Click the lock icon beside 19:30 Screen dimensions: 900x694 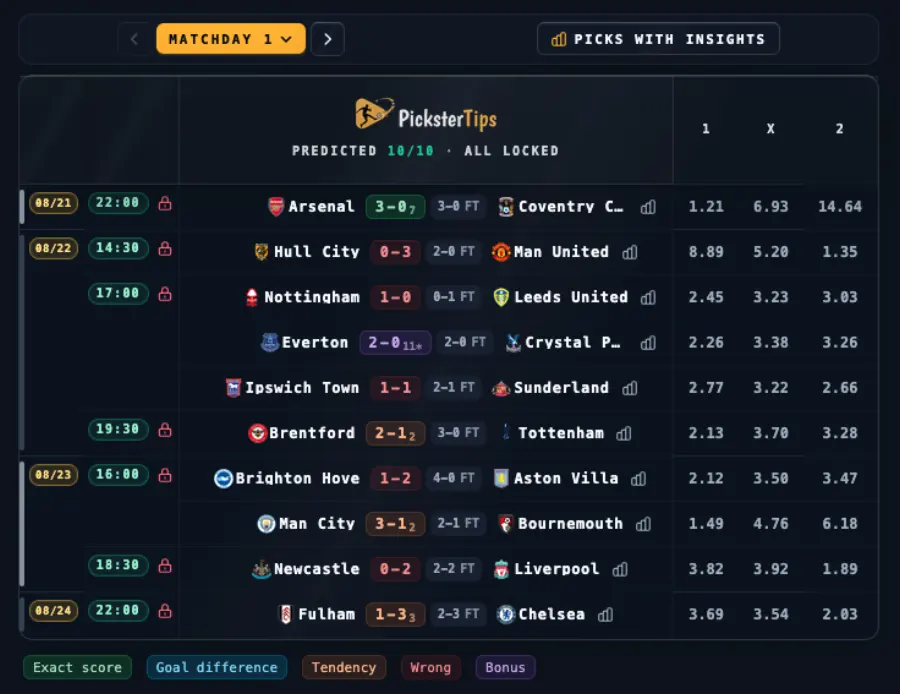[x=165, y=430]
